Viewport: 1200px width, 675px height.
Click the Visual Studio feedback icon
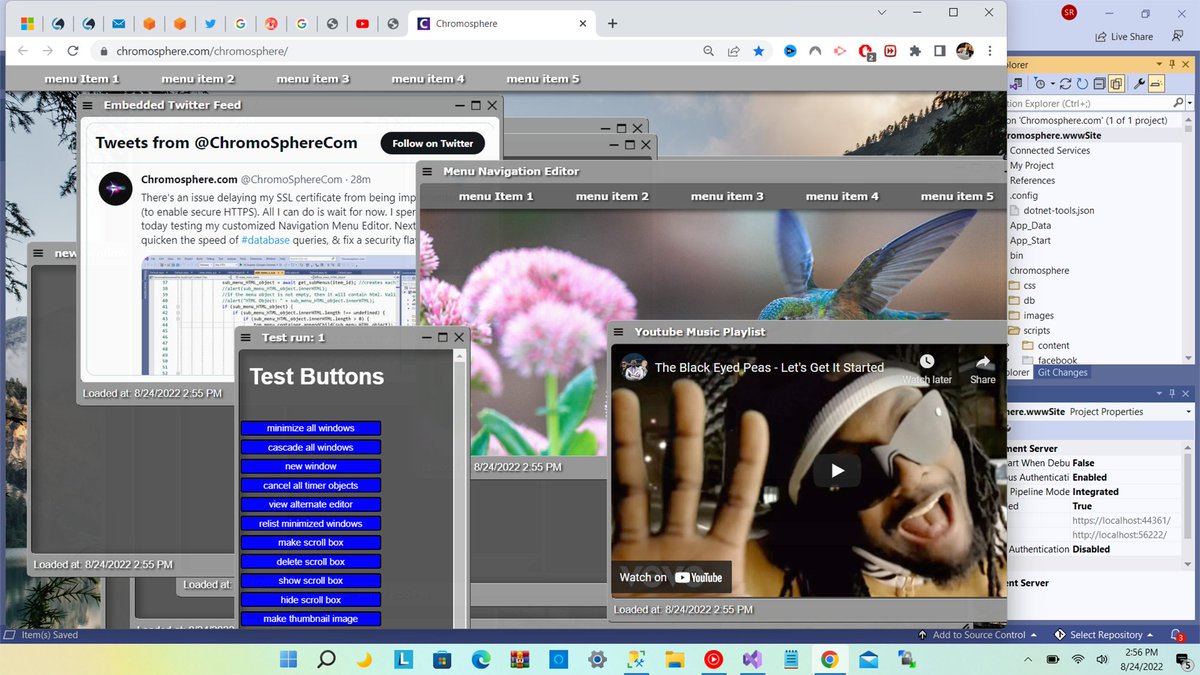(1176, 37)
